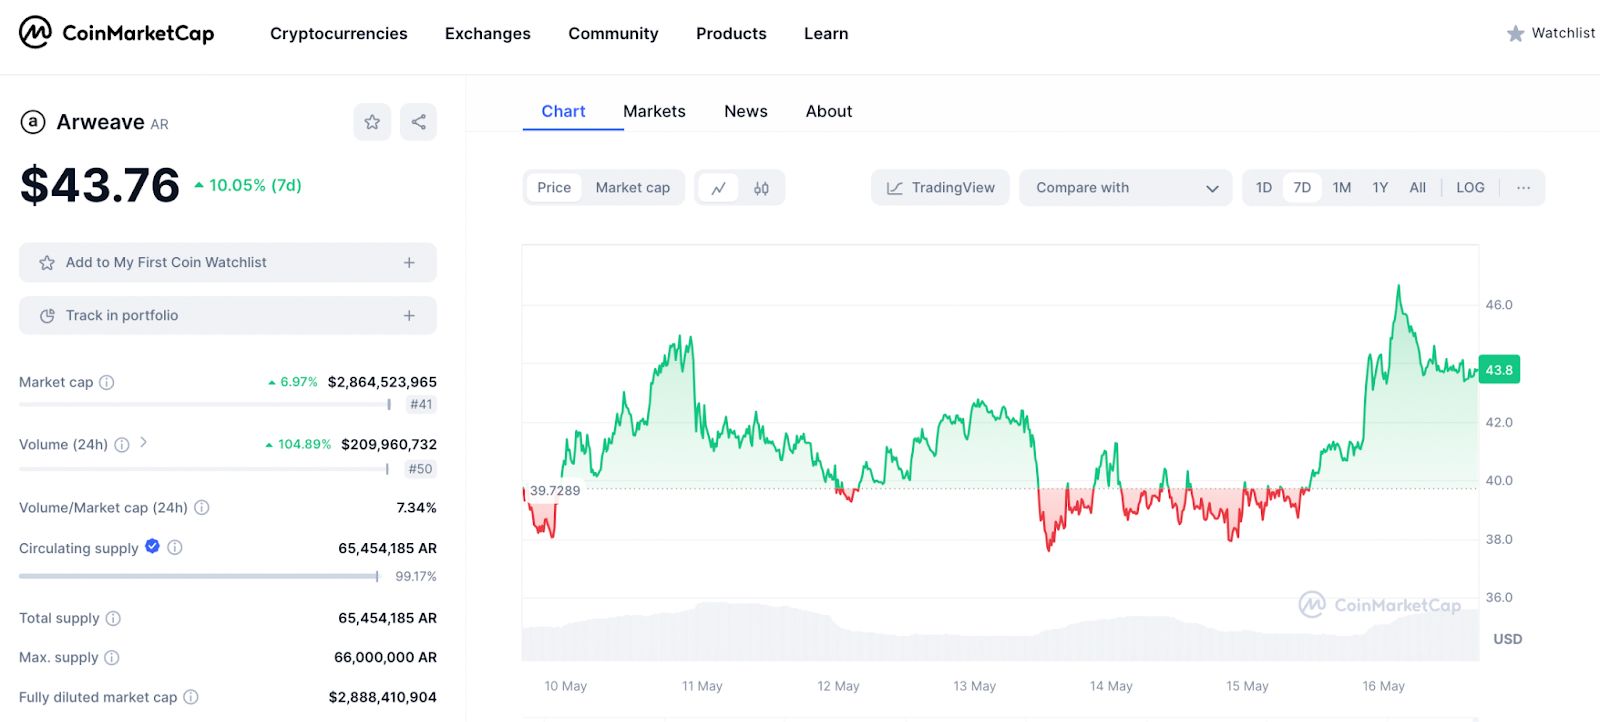Switch to About tab

click(829, 112)
